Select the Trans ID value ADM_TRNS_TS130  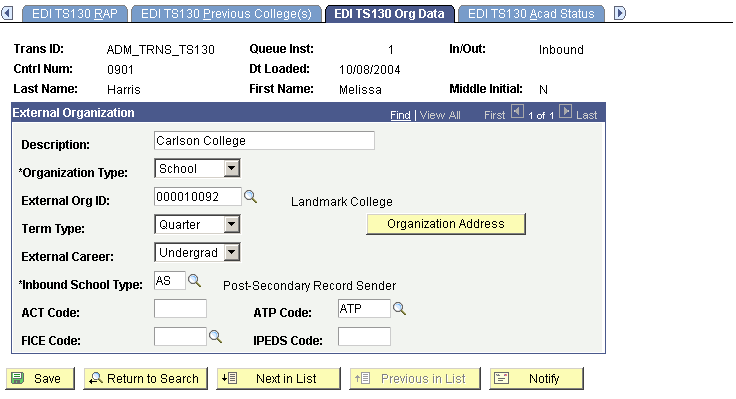[x=161, y=50]
